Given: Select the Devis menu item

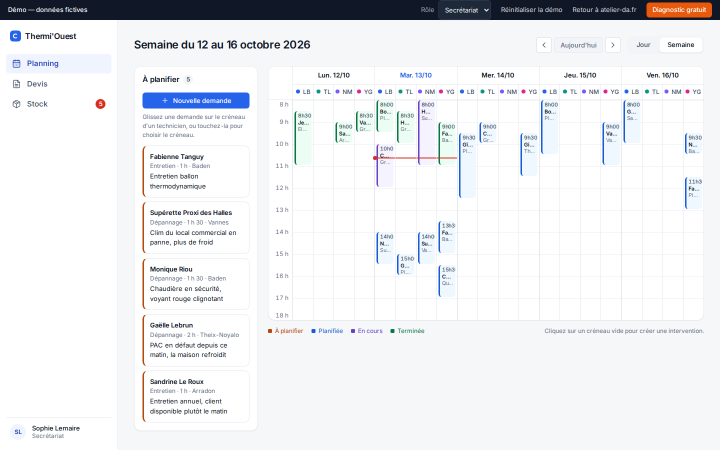Looking at the screenshot, I should pyautogui.click(x=59, y=84).
